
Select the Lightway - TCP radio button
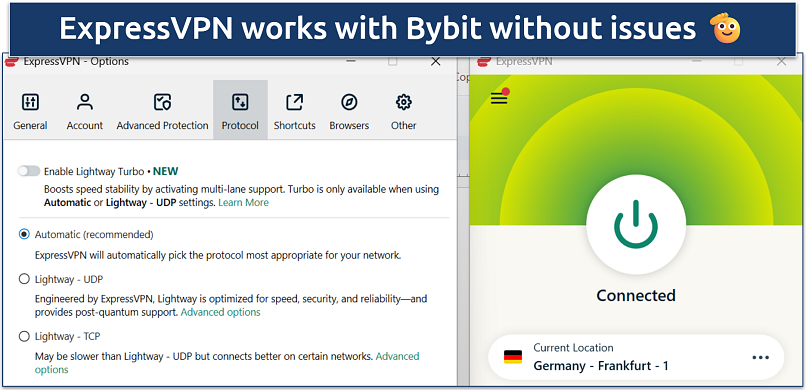point(24,337)
